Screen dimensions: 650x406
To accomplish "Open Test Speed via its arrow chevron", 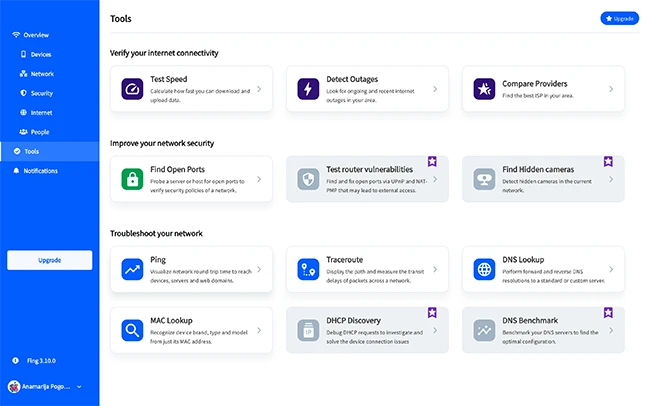I will pos(259,89).
